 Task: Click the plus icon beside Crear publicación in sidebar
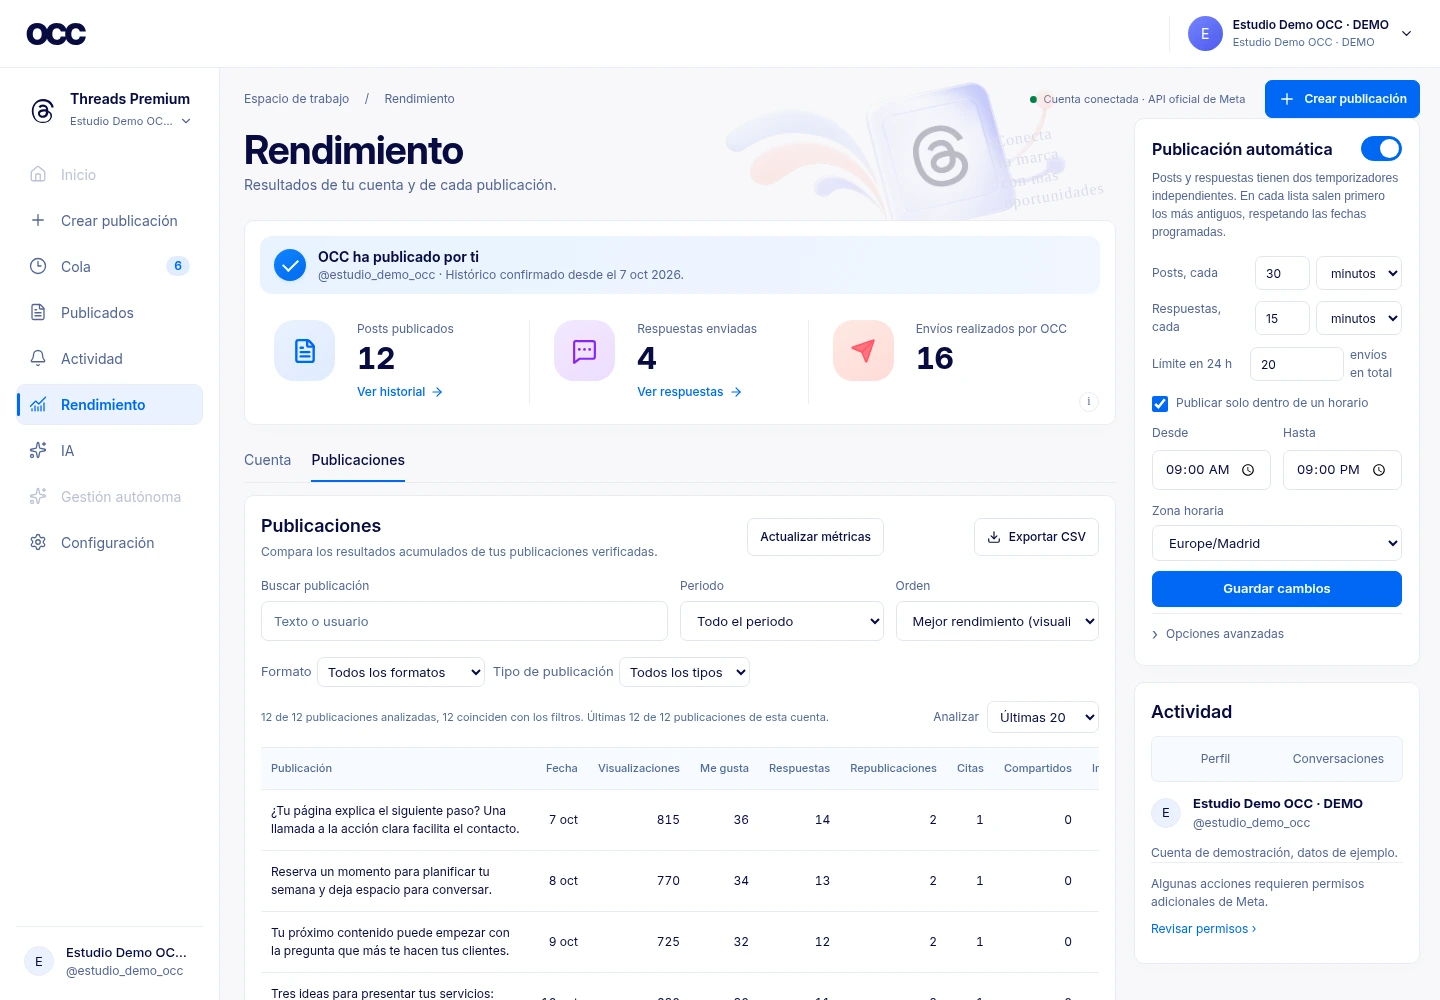(38, 220)
